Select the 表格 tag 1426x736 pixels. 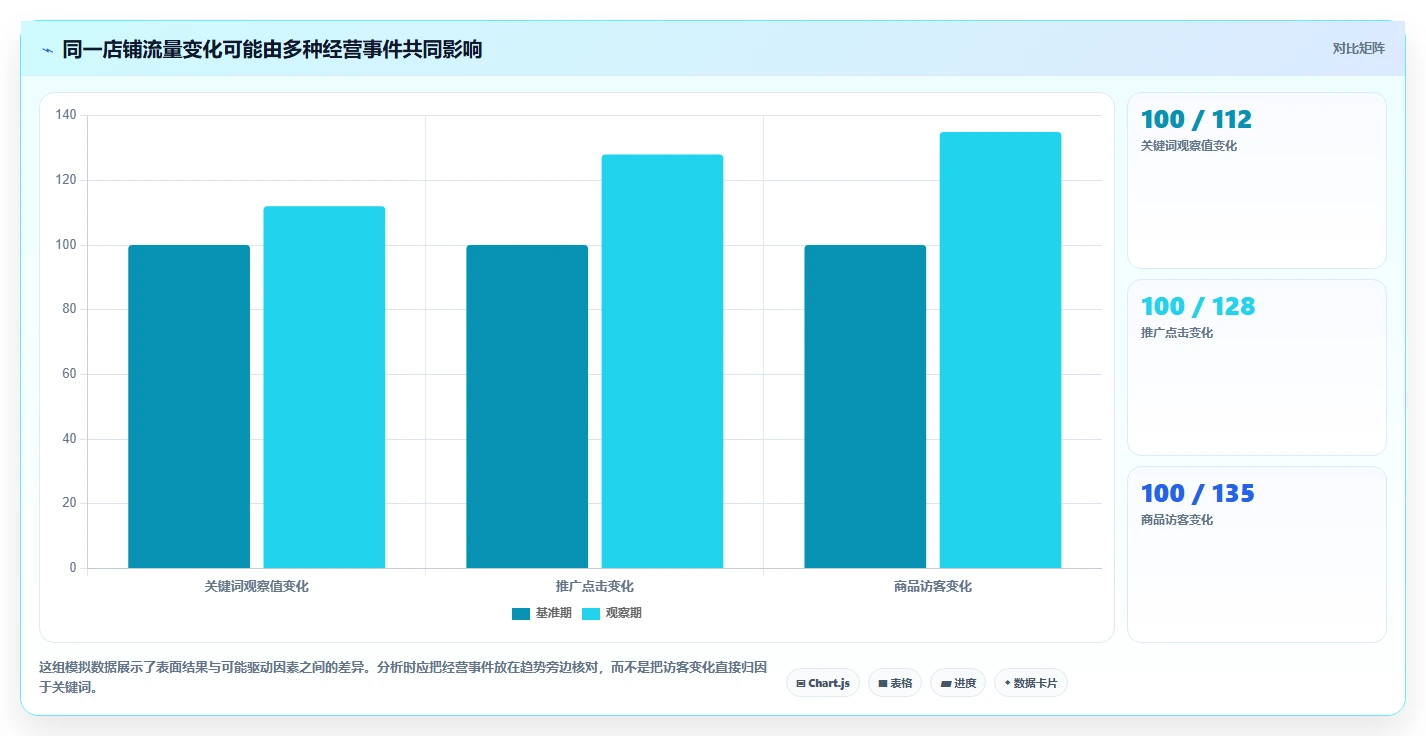click(x=895, y=683)
